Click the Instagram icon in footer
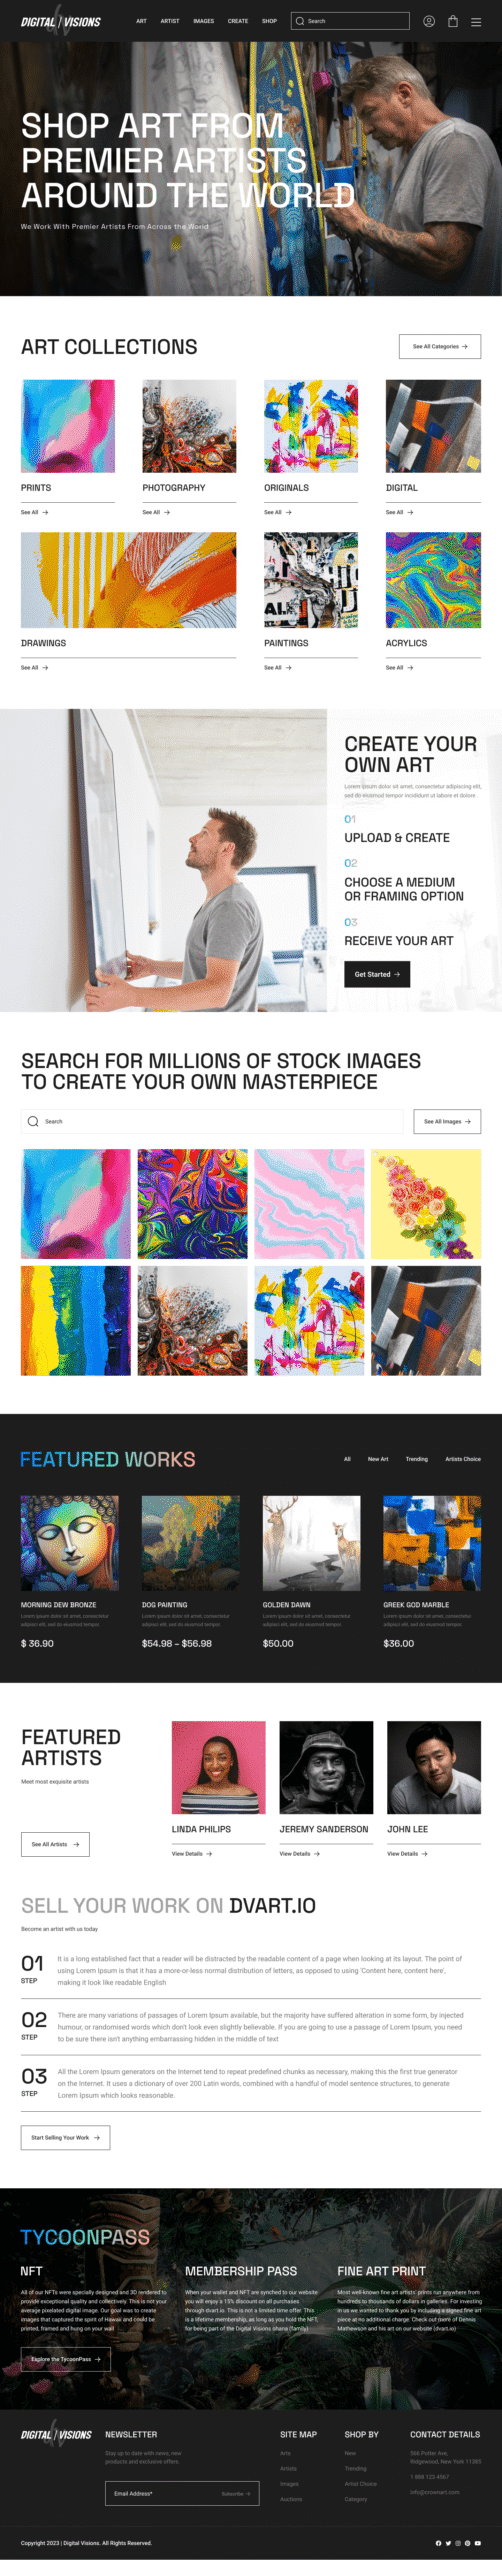 click(458, 2543)
